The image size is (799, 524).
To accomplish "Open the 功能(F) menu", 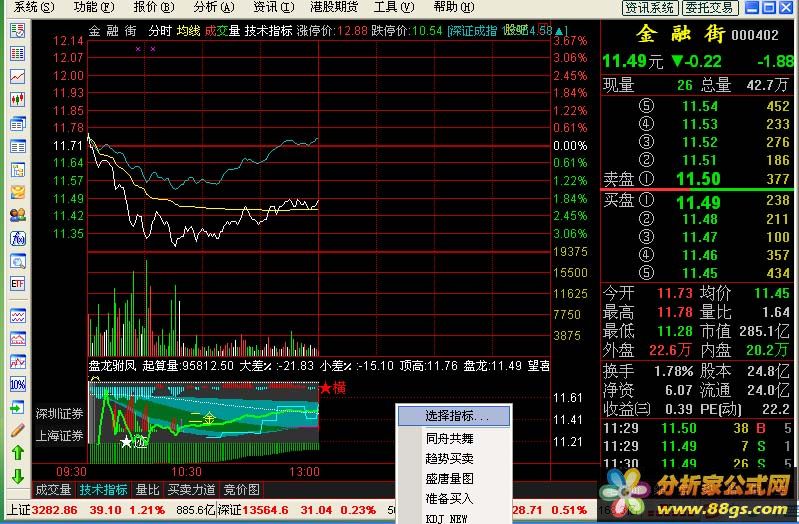I will (94, 7).
